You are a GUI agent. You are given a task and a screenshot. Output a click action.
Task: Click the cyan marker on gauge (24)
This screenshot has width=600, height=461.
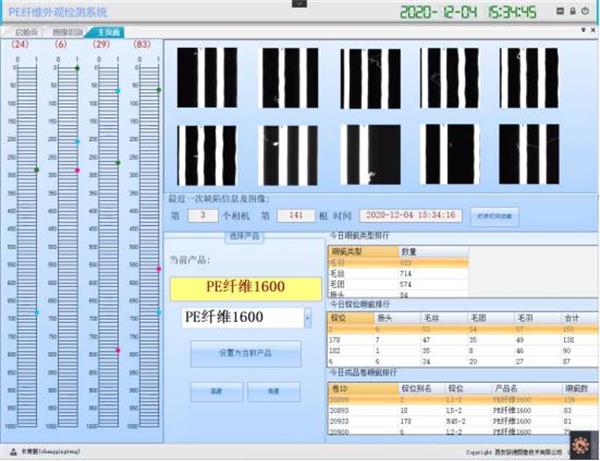37,313
